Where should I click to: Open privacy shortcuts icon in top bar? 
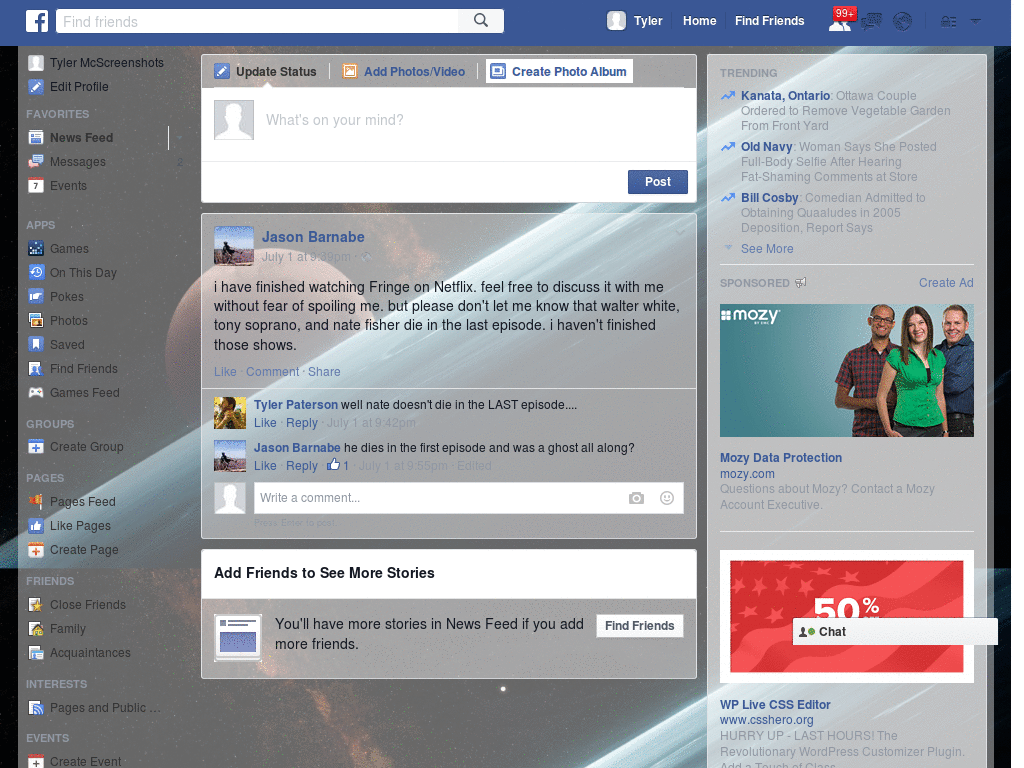(948, 22)
